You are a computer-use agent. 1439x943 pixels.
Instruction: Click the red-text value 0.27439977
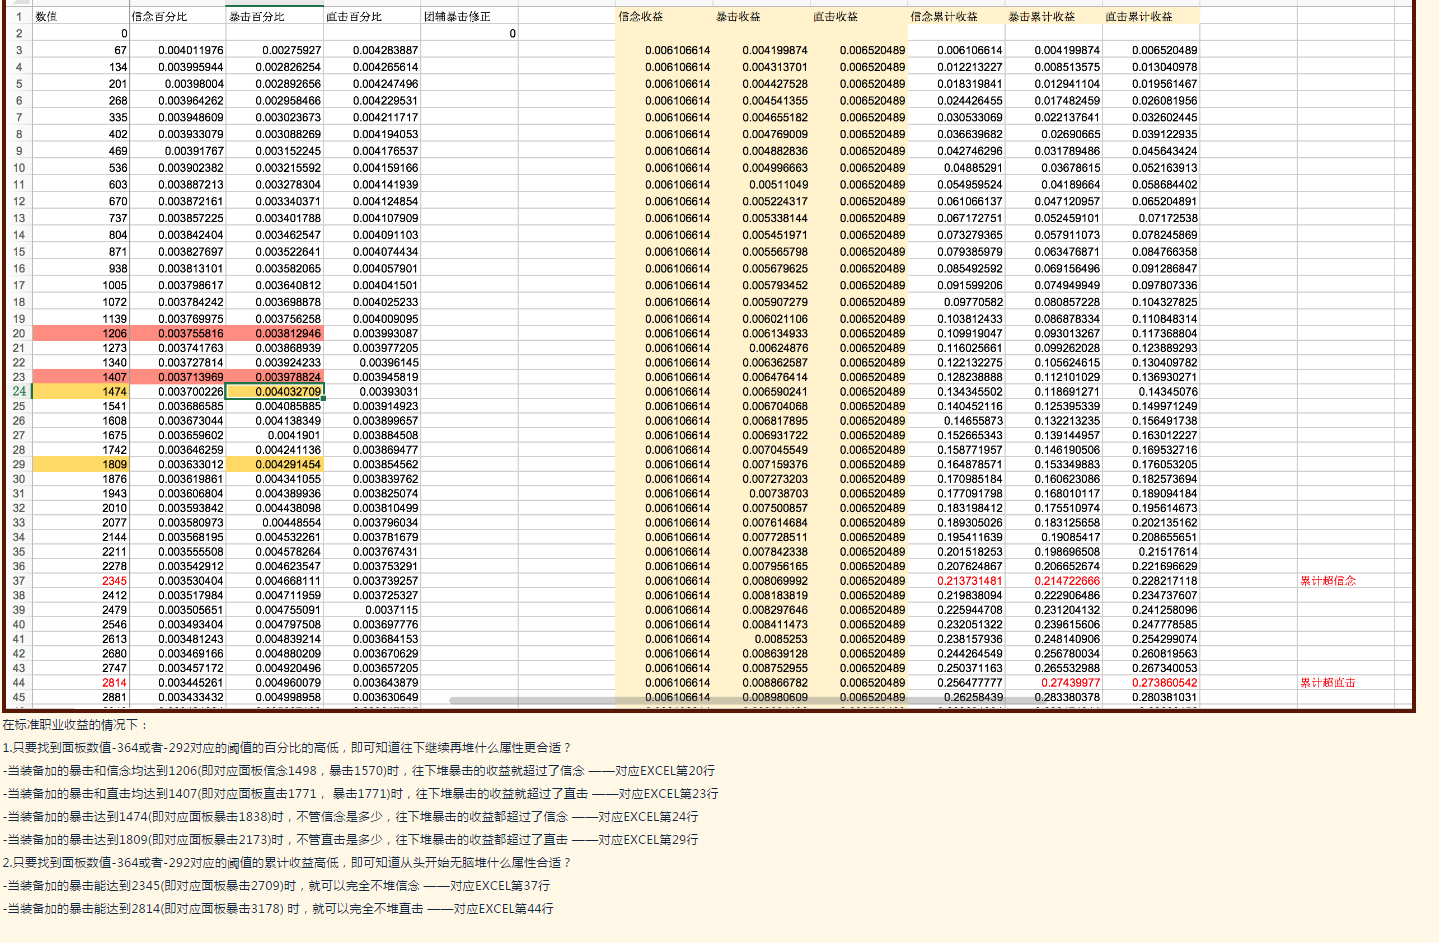coord(1070,682)
